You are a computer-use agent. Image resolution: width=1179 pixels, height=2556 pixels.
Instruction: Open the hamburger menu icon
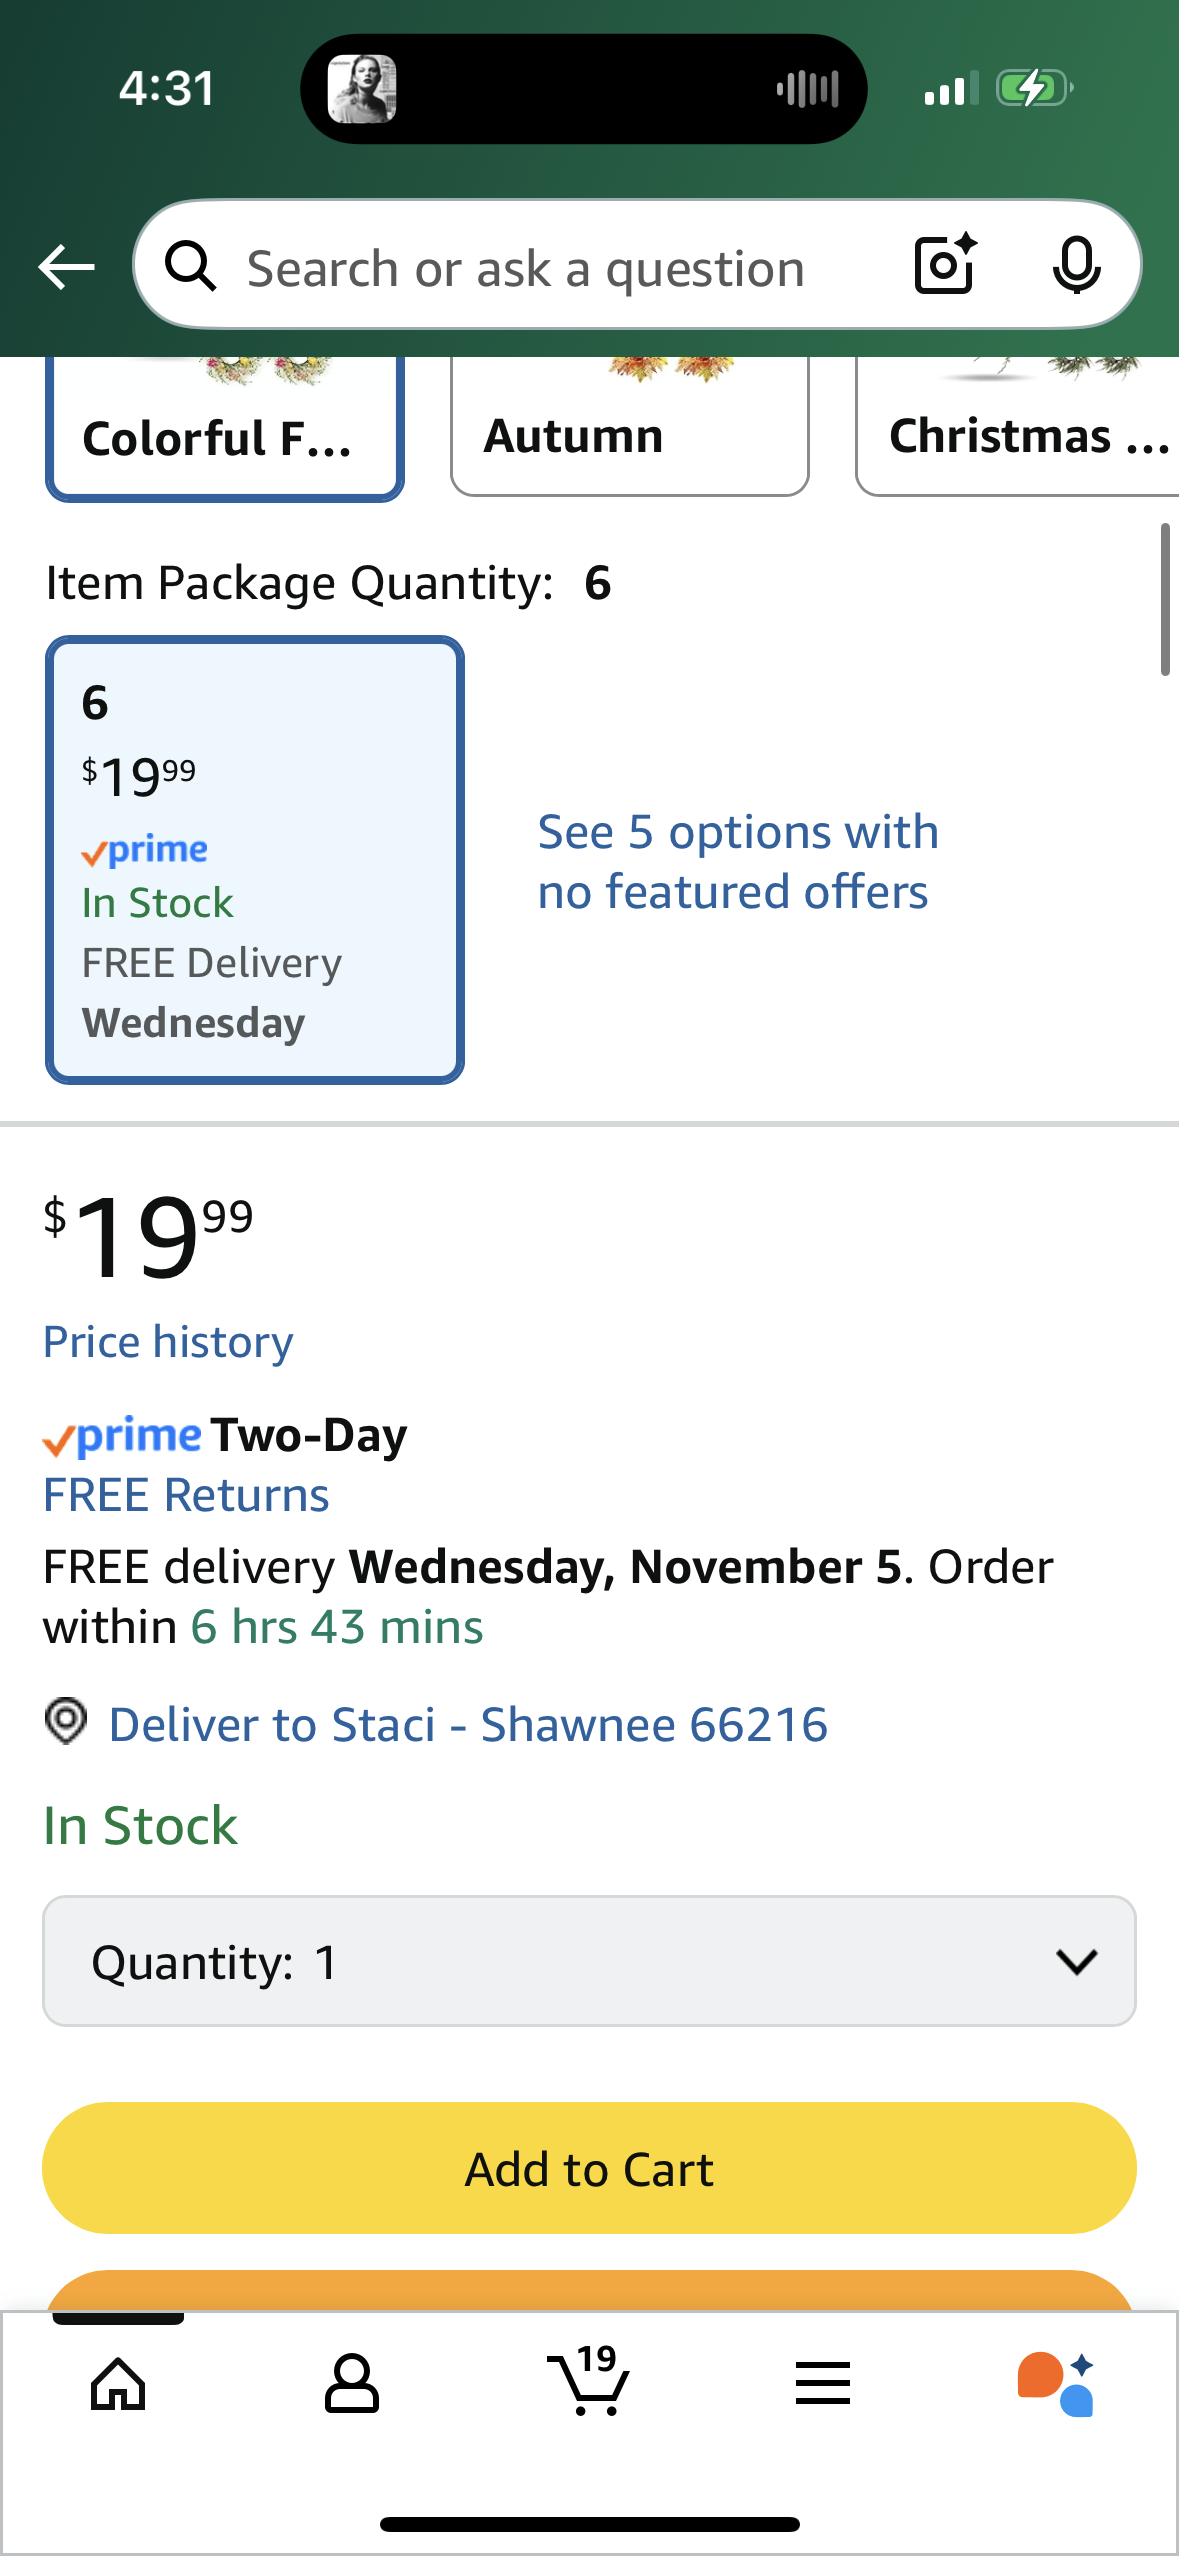823,2384
